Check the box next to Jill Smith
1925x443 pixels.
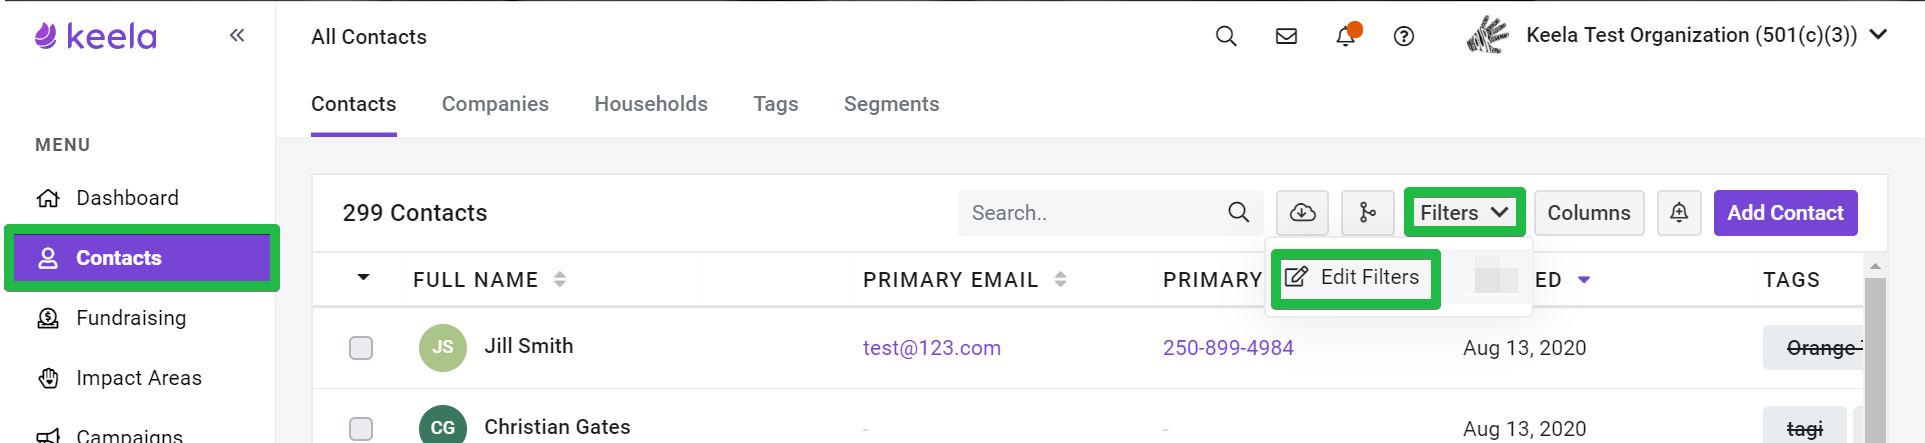tap(361, 348)
